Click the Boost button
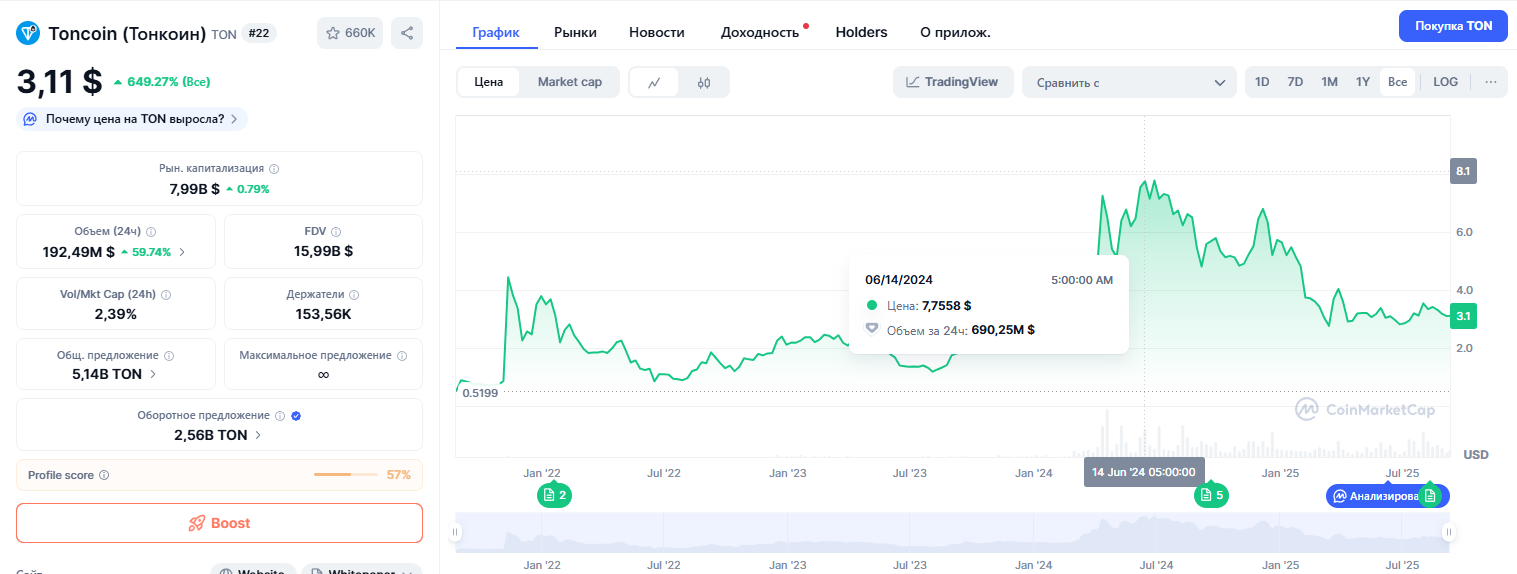 click(219, 523)
